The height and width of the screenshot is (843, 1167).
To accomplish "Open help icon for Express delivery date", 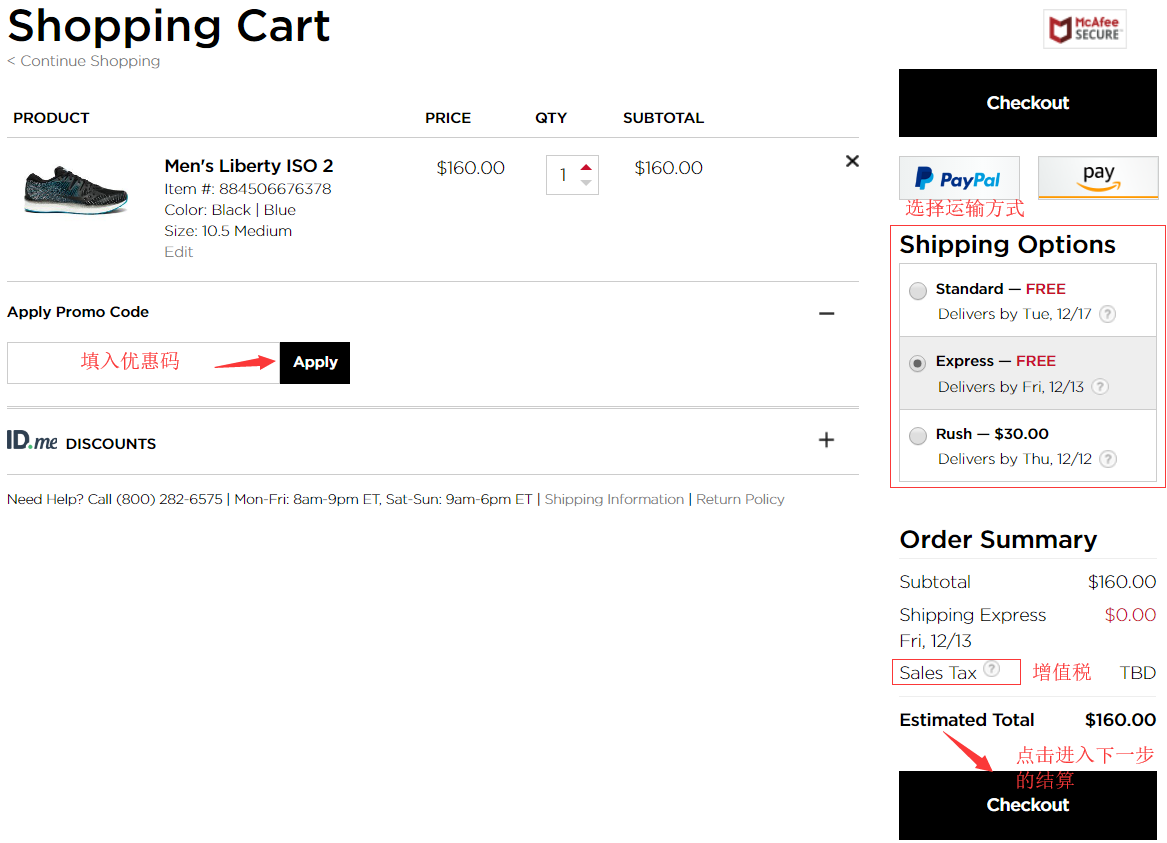I will click(1100, 387).
